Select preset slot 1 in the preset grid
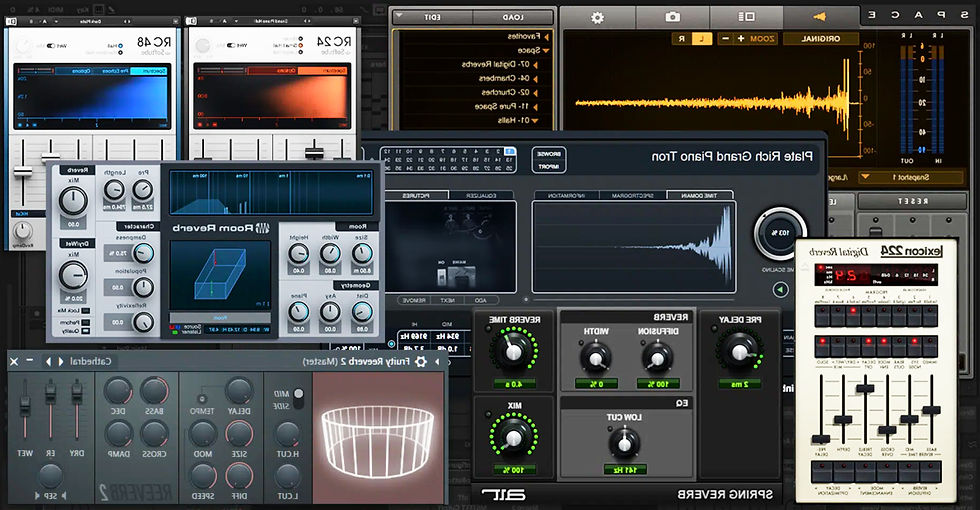The height and width of the screenshot is (510, 980). coord(511,151)
